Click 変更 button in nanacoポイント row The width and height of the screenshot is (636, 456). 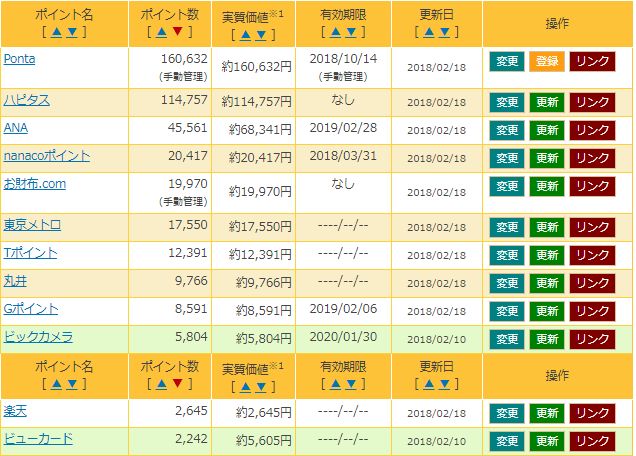[x=507, y=158]
